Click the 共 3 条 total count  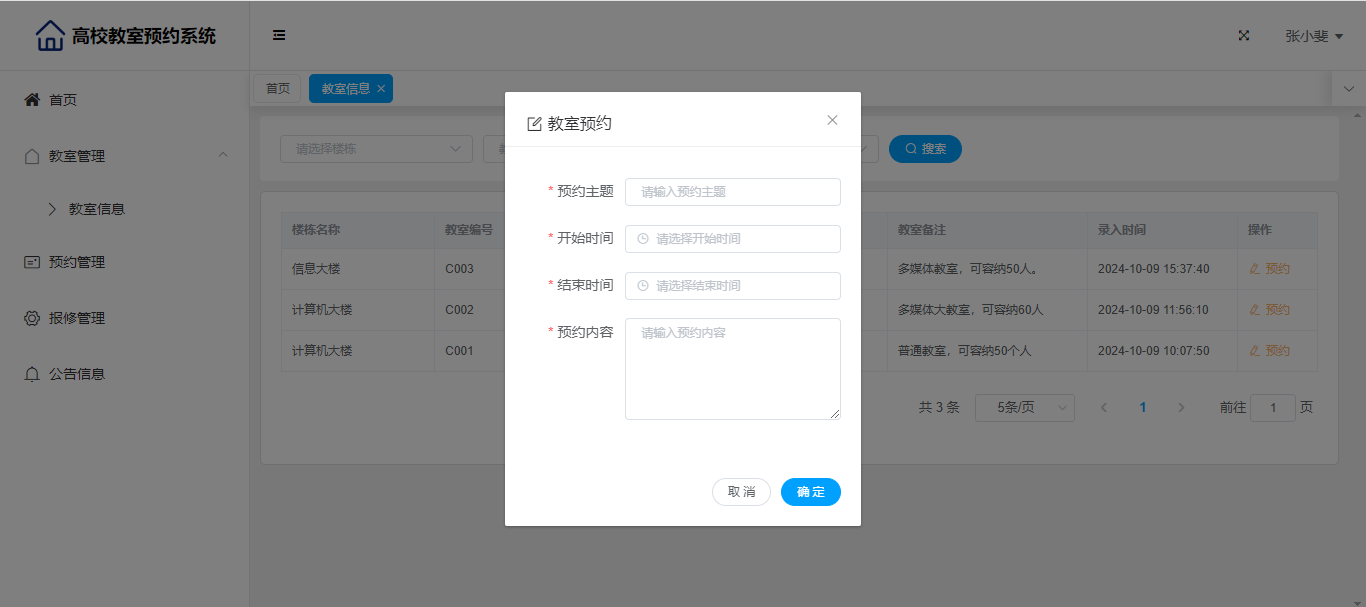click(939, 408)
